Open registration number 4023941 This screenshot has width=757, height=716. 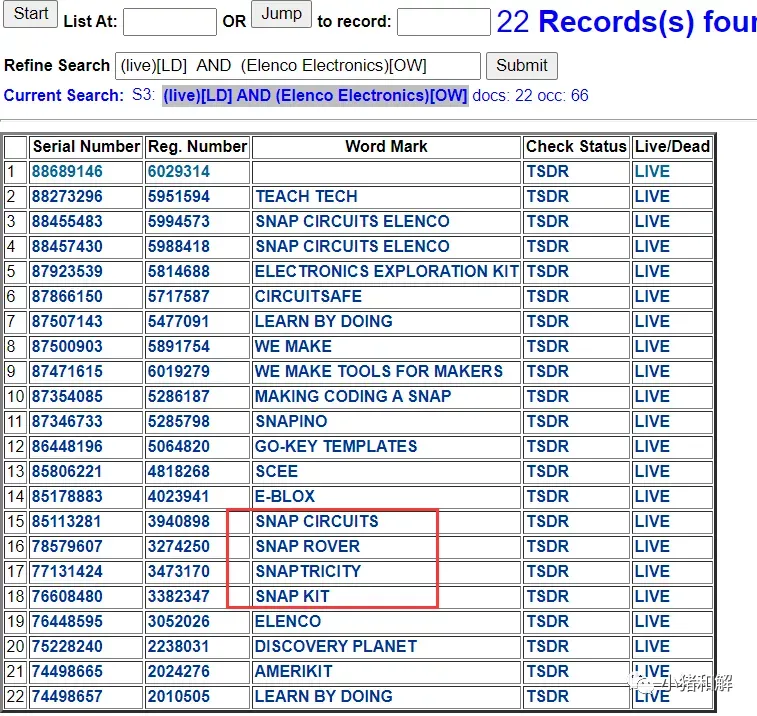[179, 497]
